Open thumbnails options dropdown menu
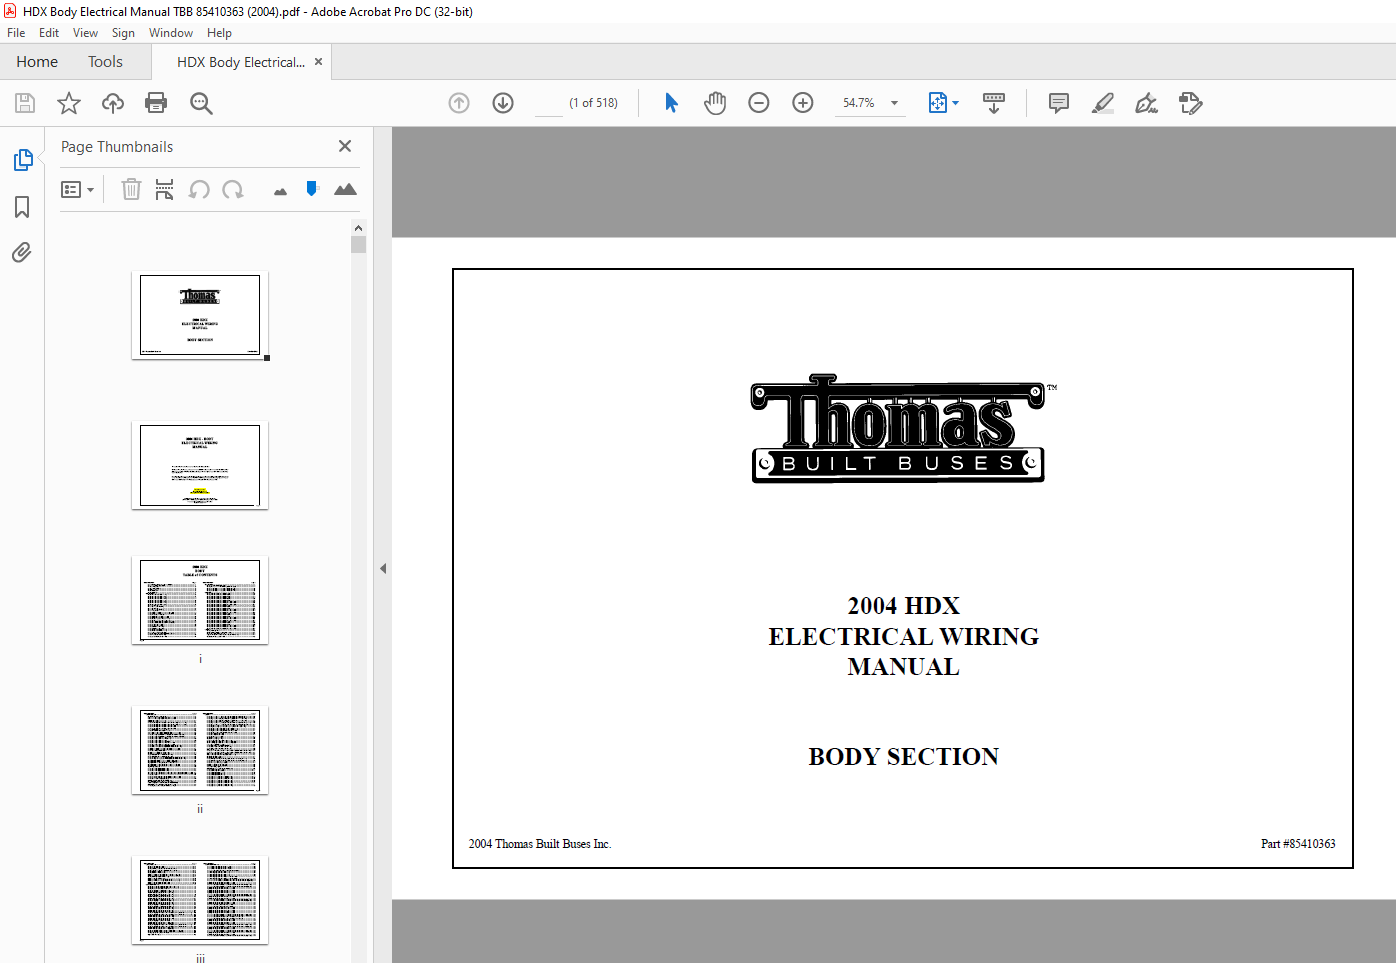The height and width of the screenshot is (963, 1396). (77, 189)
